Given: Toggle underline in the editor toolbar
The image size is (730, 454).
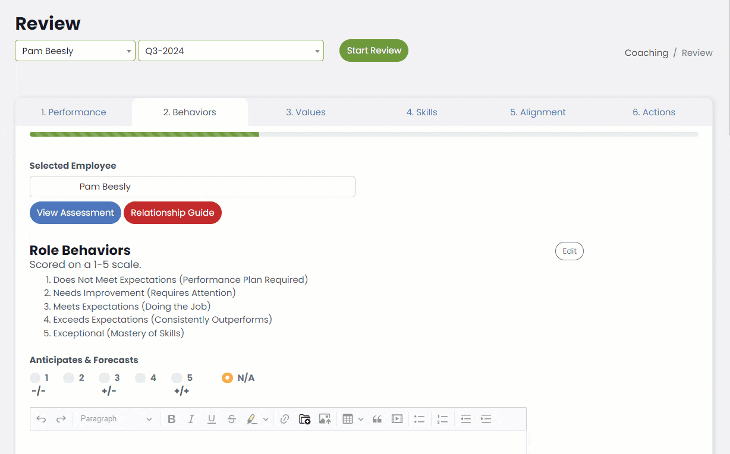Looking at the screenshot, I should (211, 419).
